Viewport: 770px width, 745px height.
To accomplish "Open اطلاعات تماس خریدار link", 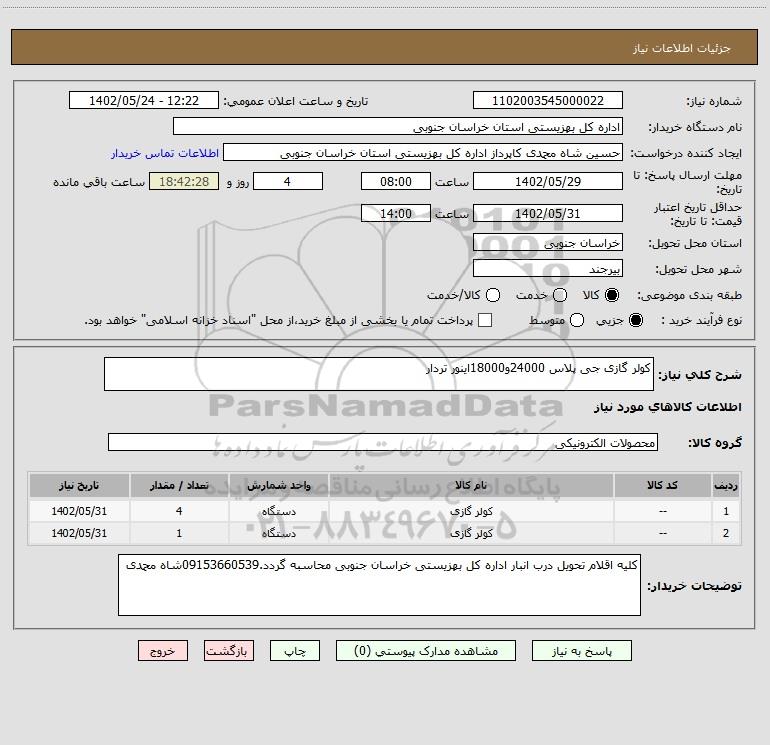I will click(165, 153).
